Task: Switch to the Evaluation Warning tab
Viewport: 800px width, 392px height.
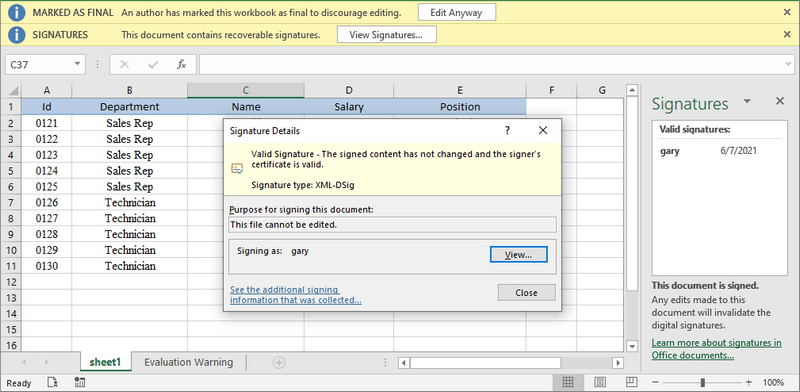Action: click(188, 362)
